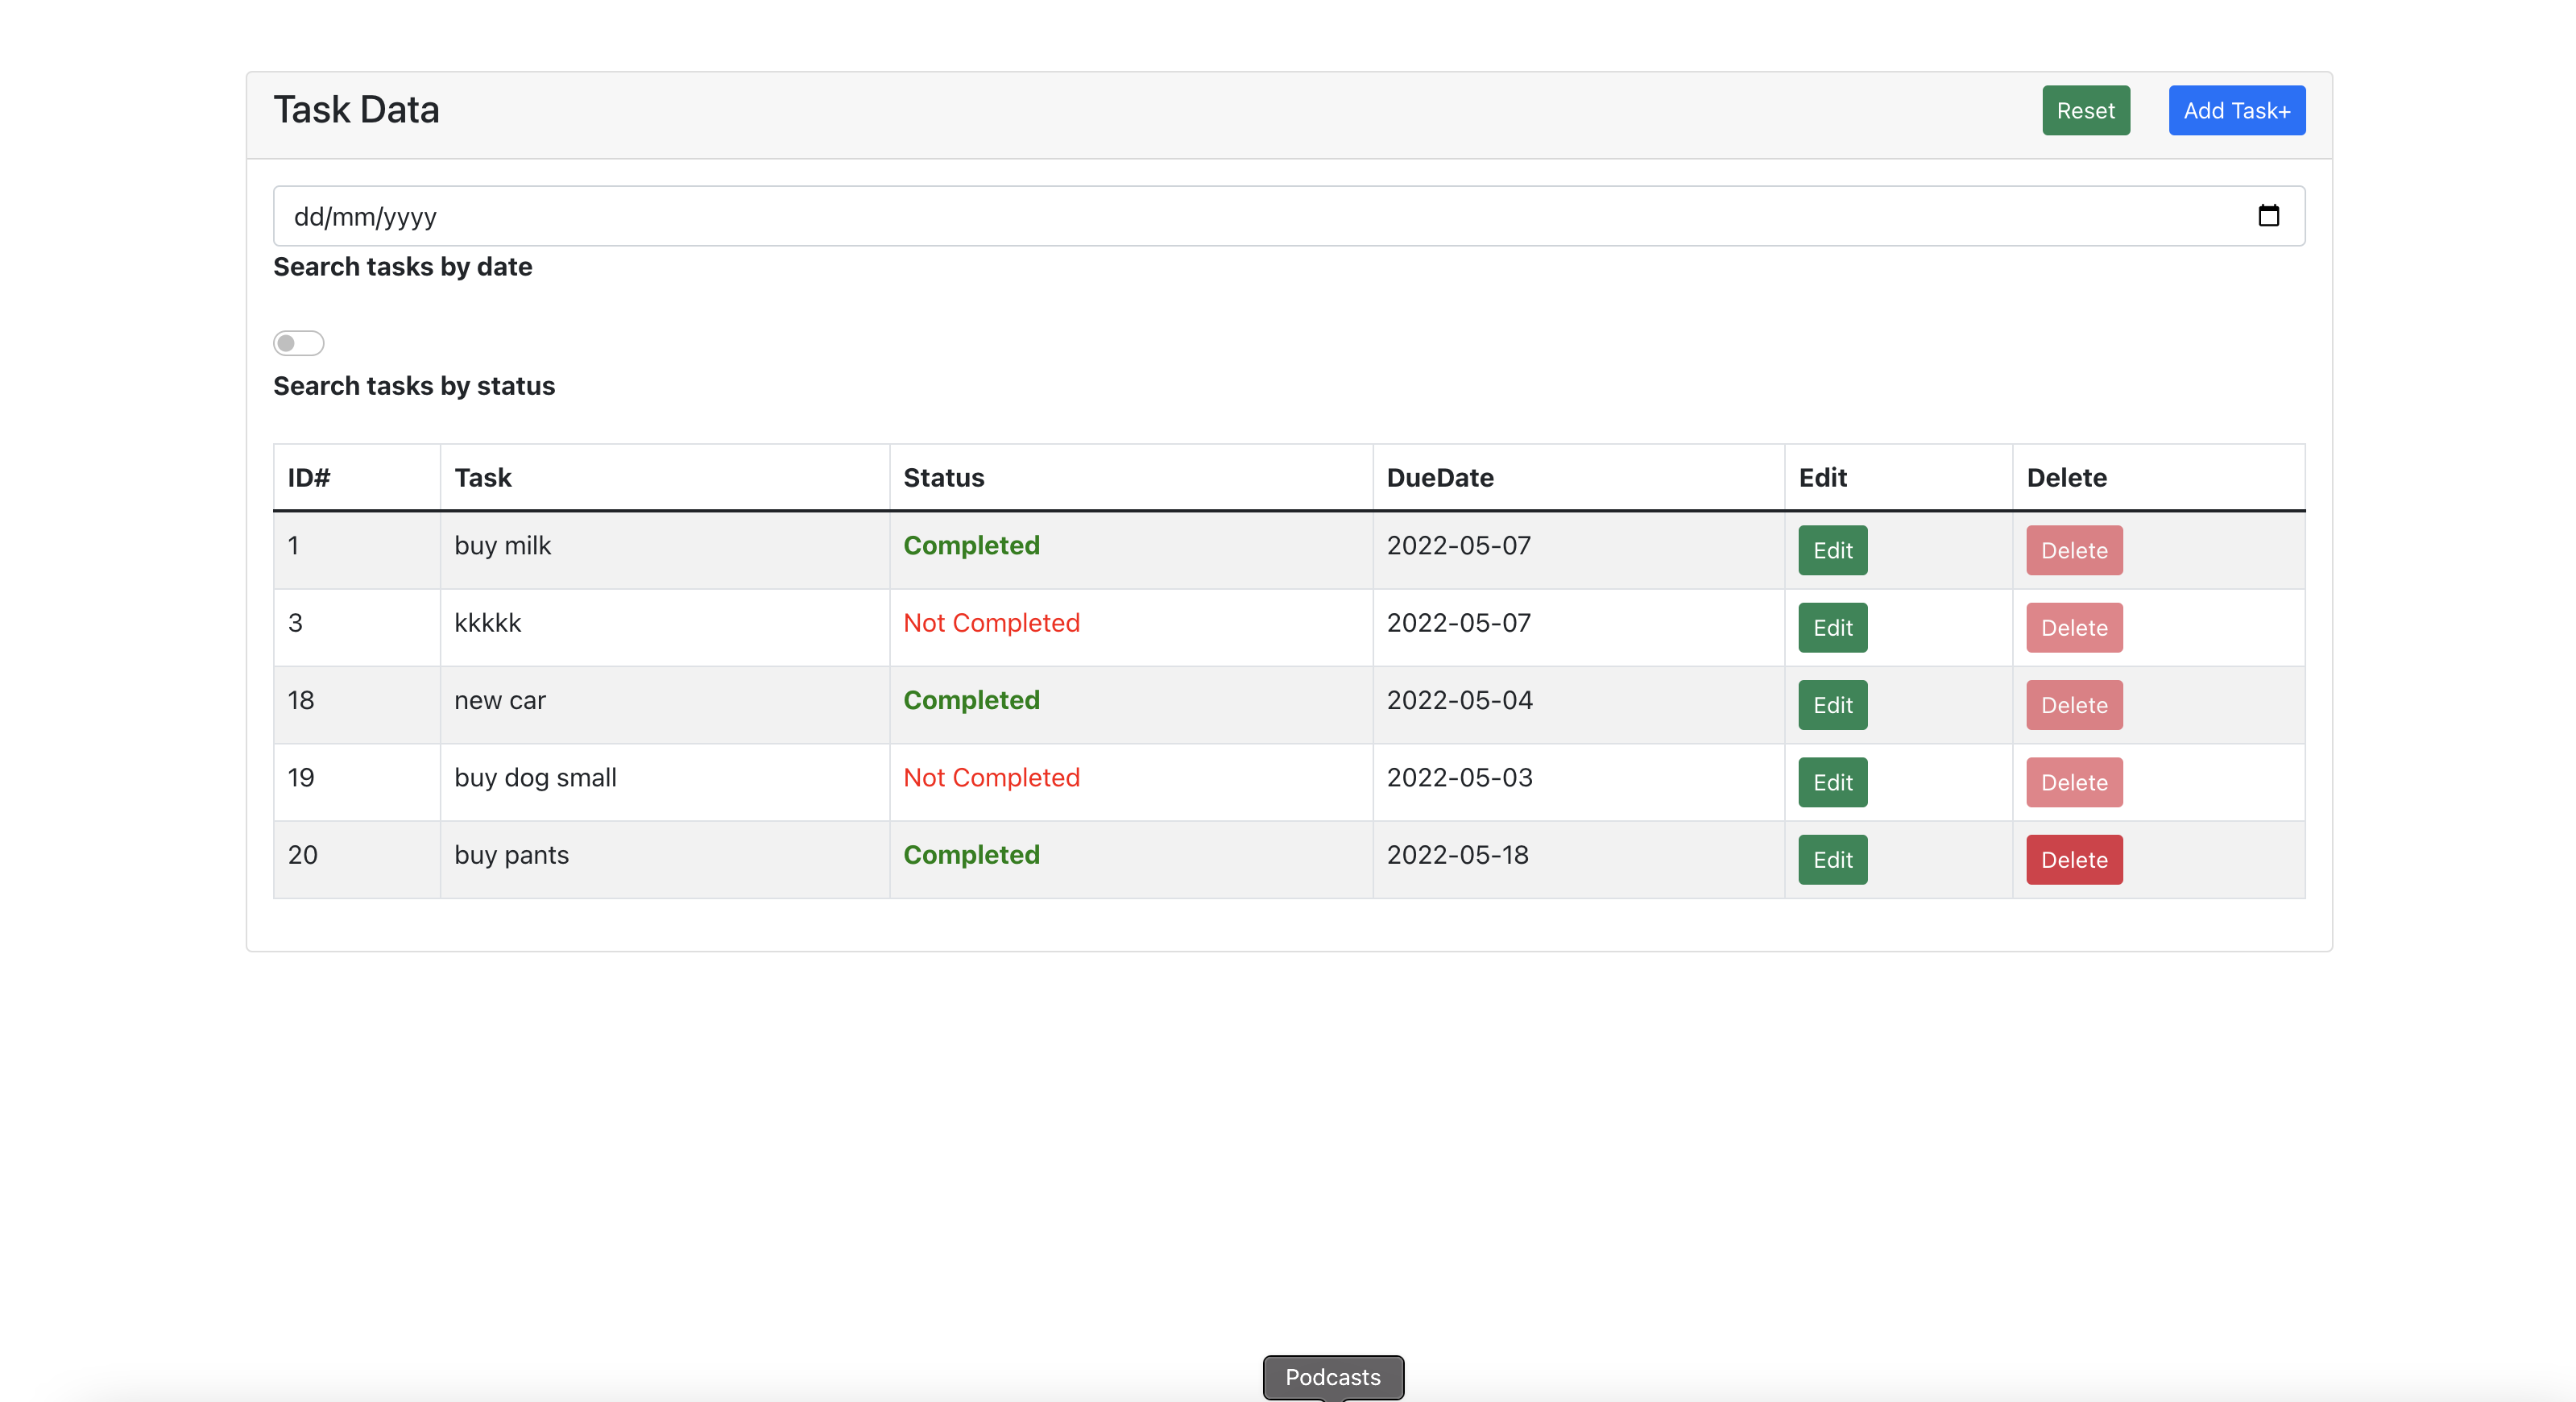Click Completed status for buy pants
This screenshot has width=2576, height=1402.
click(x=972, y=855)
